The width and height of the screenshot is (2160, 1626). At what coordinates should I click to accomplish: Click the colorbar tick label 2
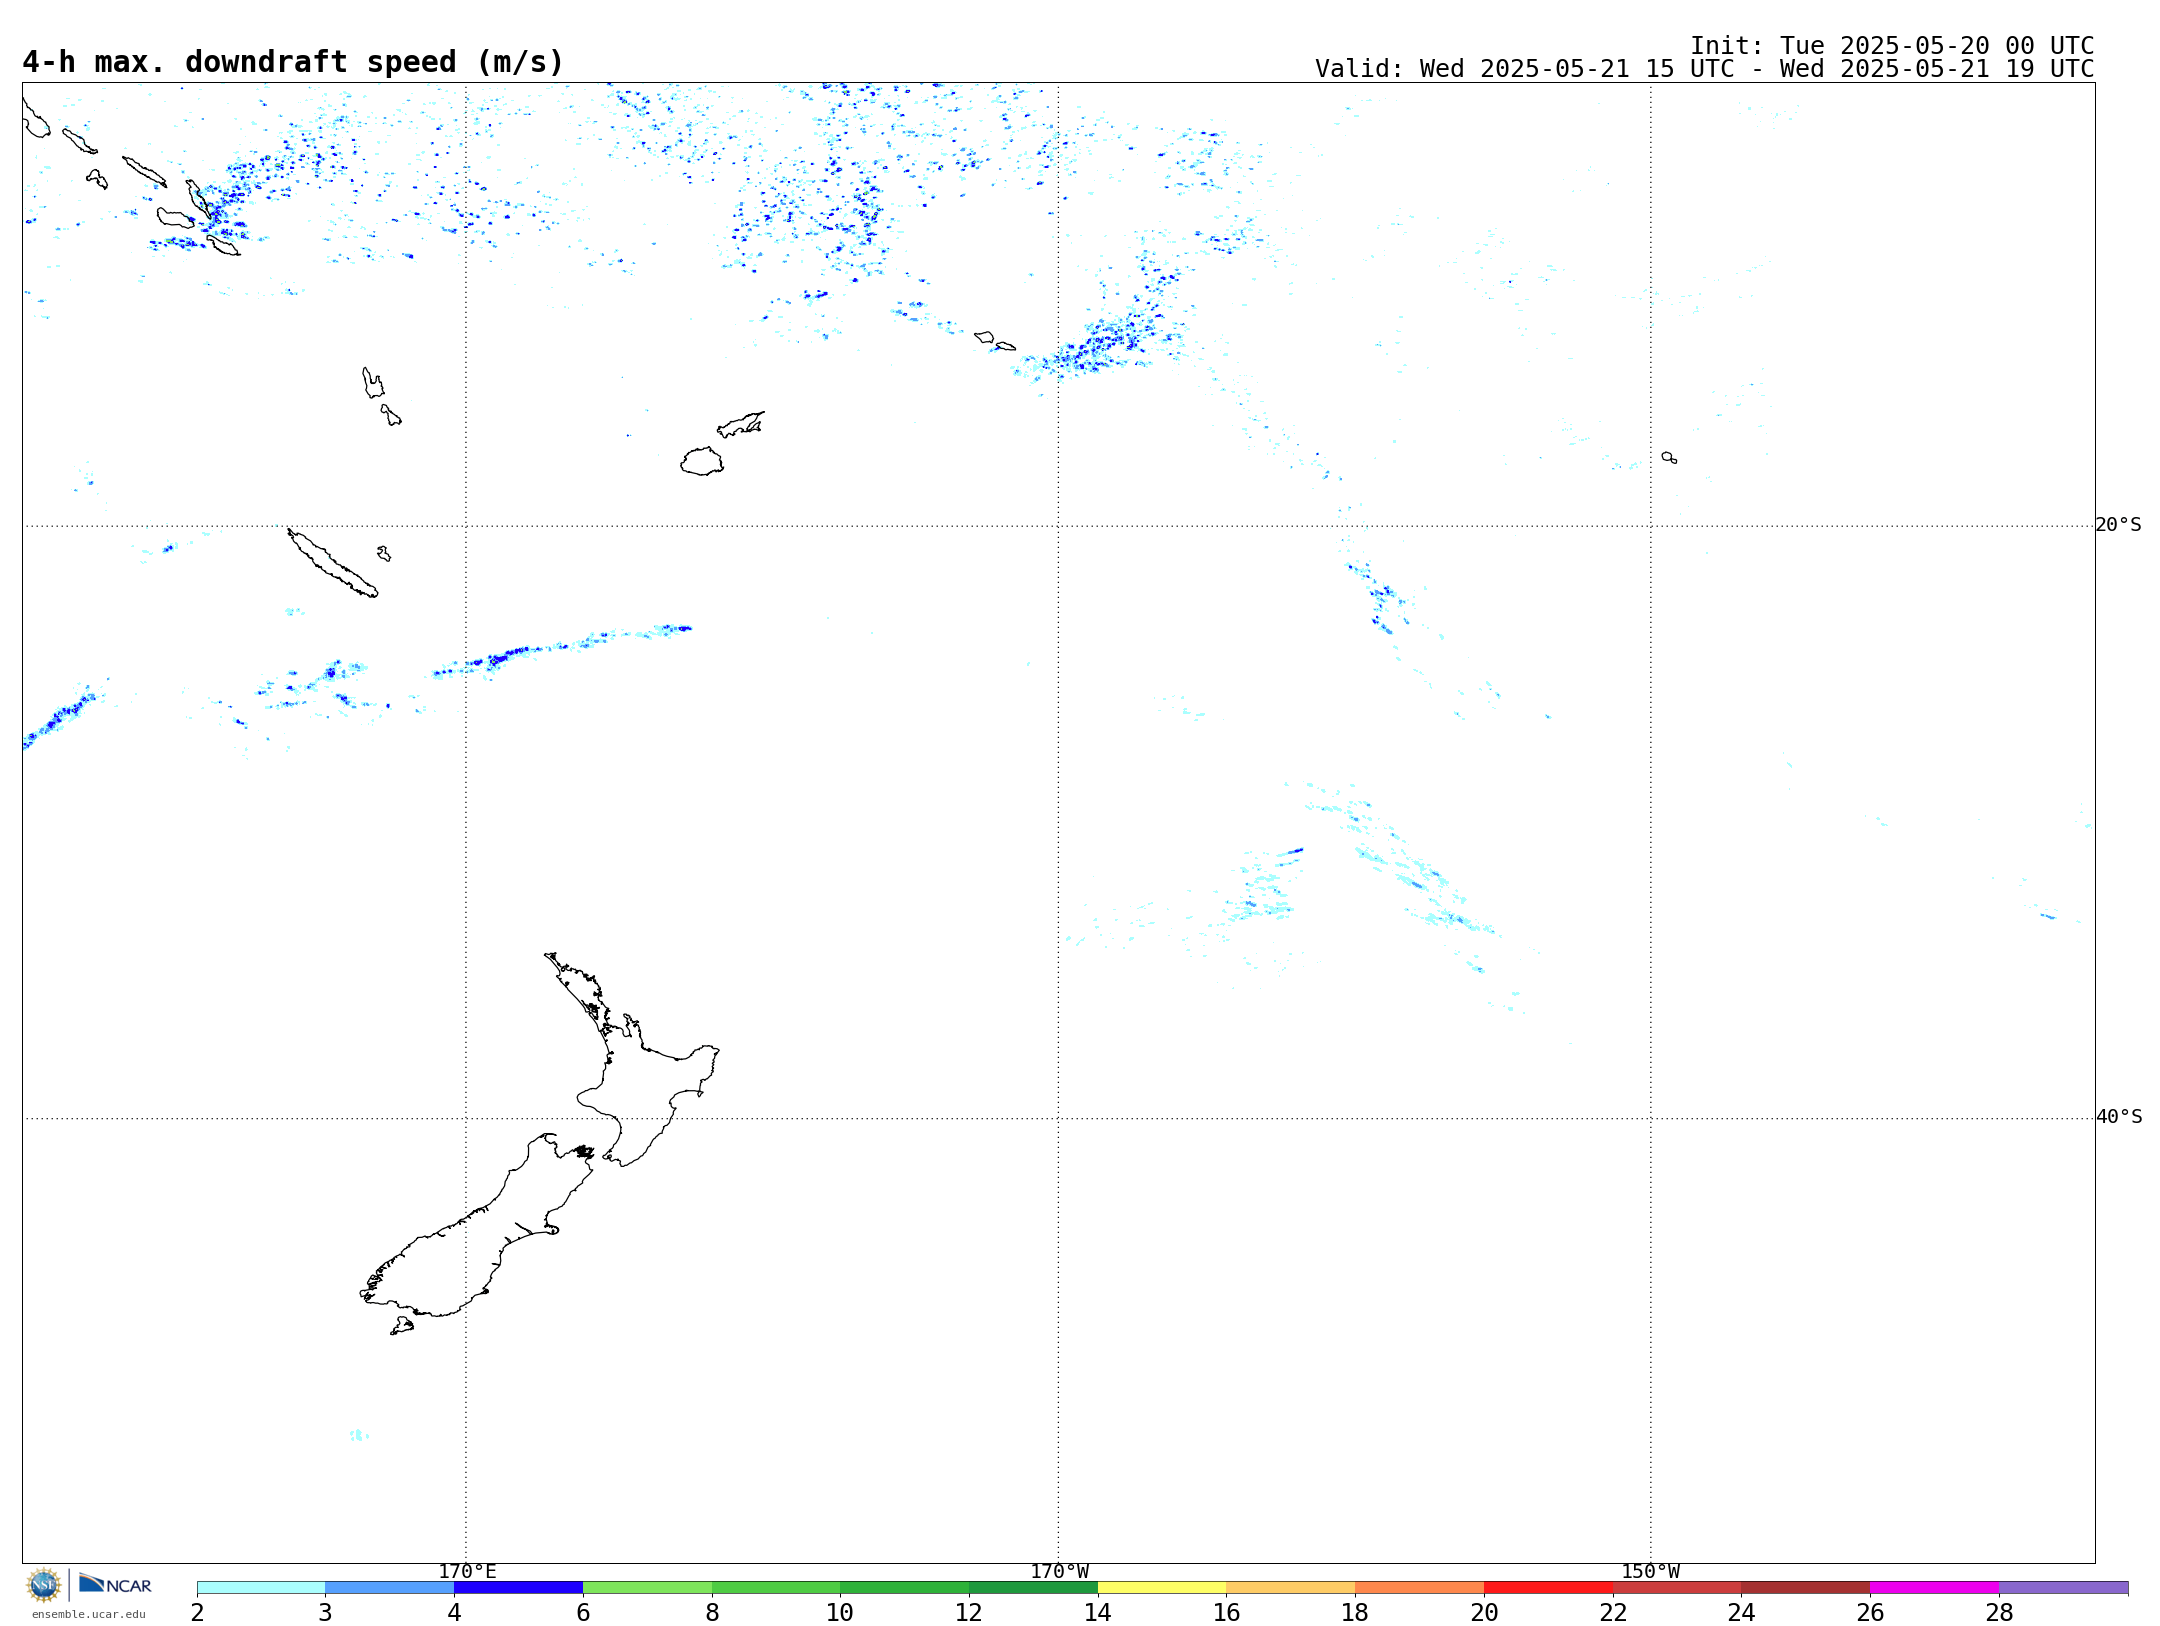point(197,1613)
